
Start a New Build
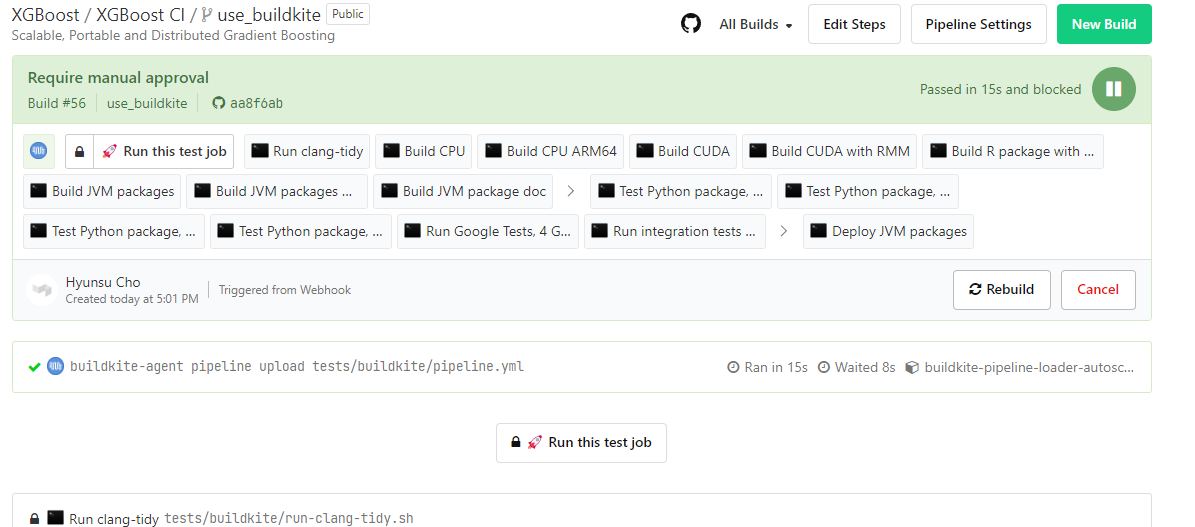(1104, 24)
